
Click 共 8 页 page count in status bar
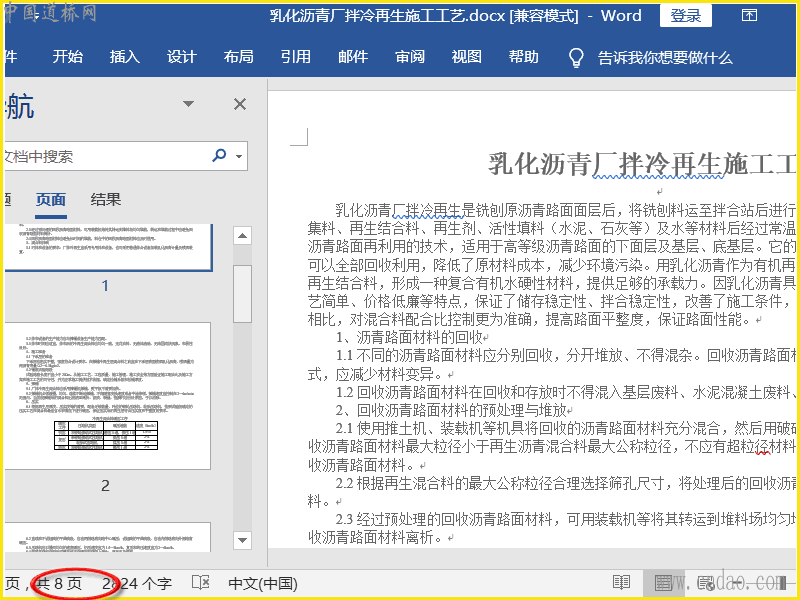(59, 584)
